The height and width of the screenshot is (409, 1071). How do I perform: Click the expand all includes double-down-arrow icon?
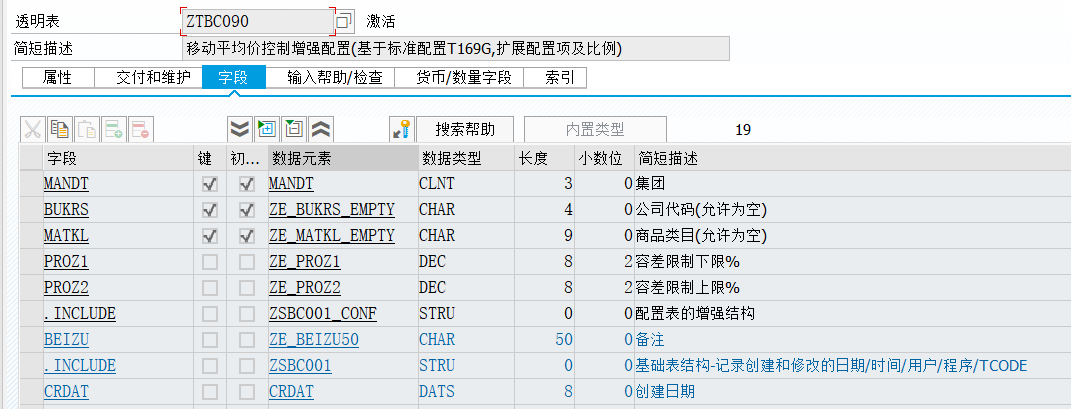tap(240, 129)
